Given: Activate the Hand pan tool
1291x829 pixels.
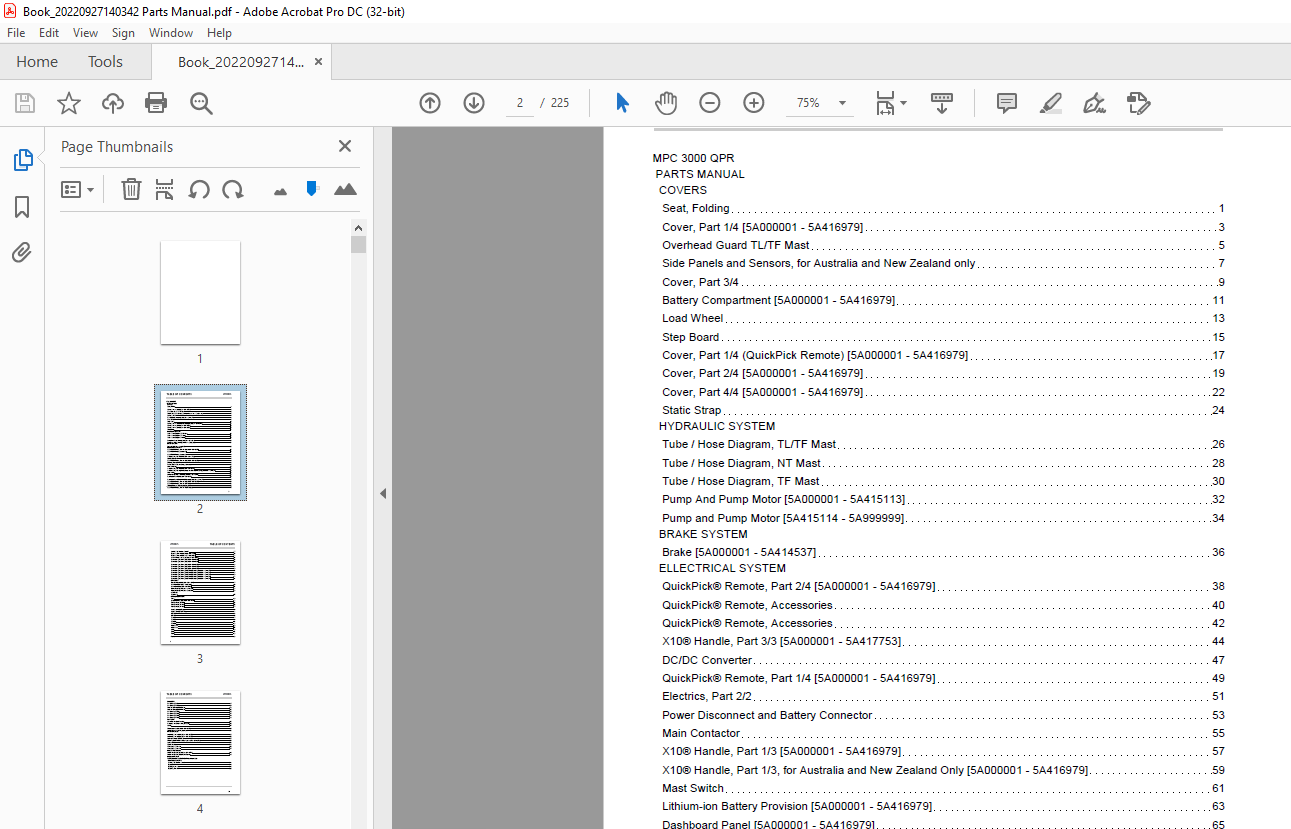Looking at the screenshot, I should tap(666, 103).
